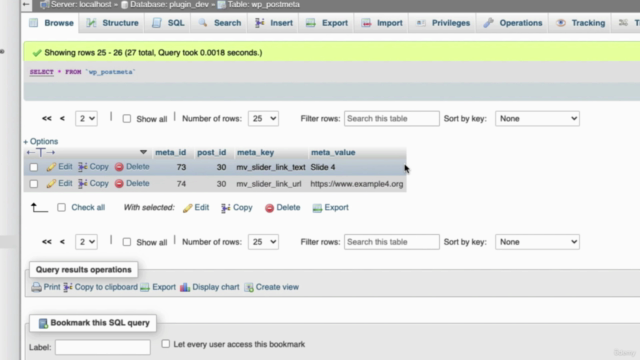Toggle the upper Show all checkbox

(x=127, y=119)
